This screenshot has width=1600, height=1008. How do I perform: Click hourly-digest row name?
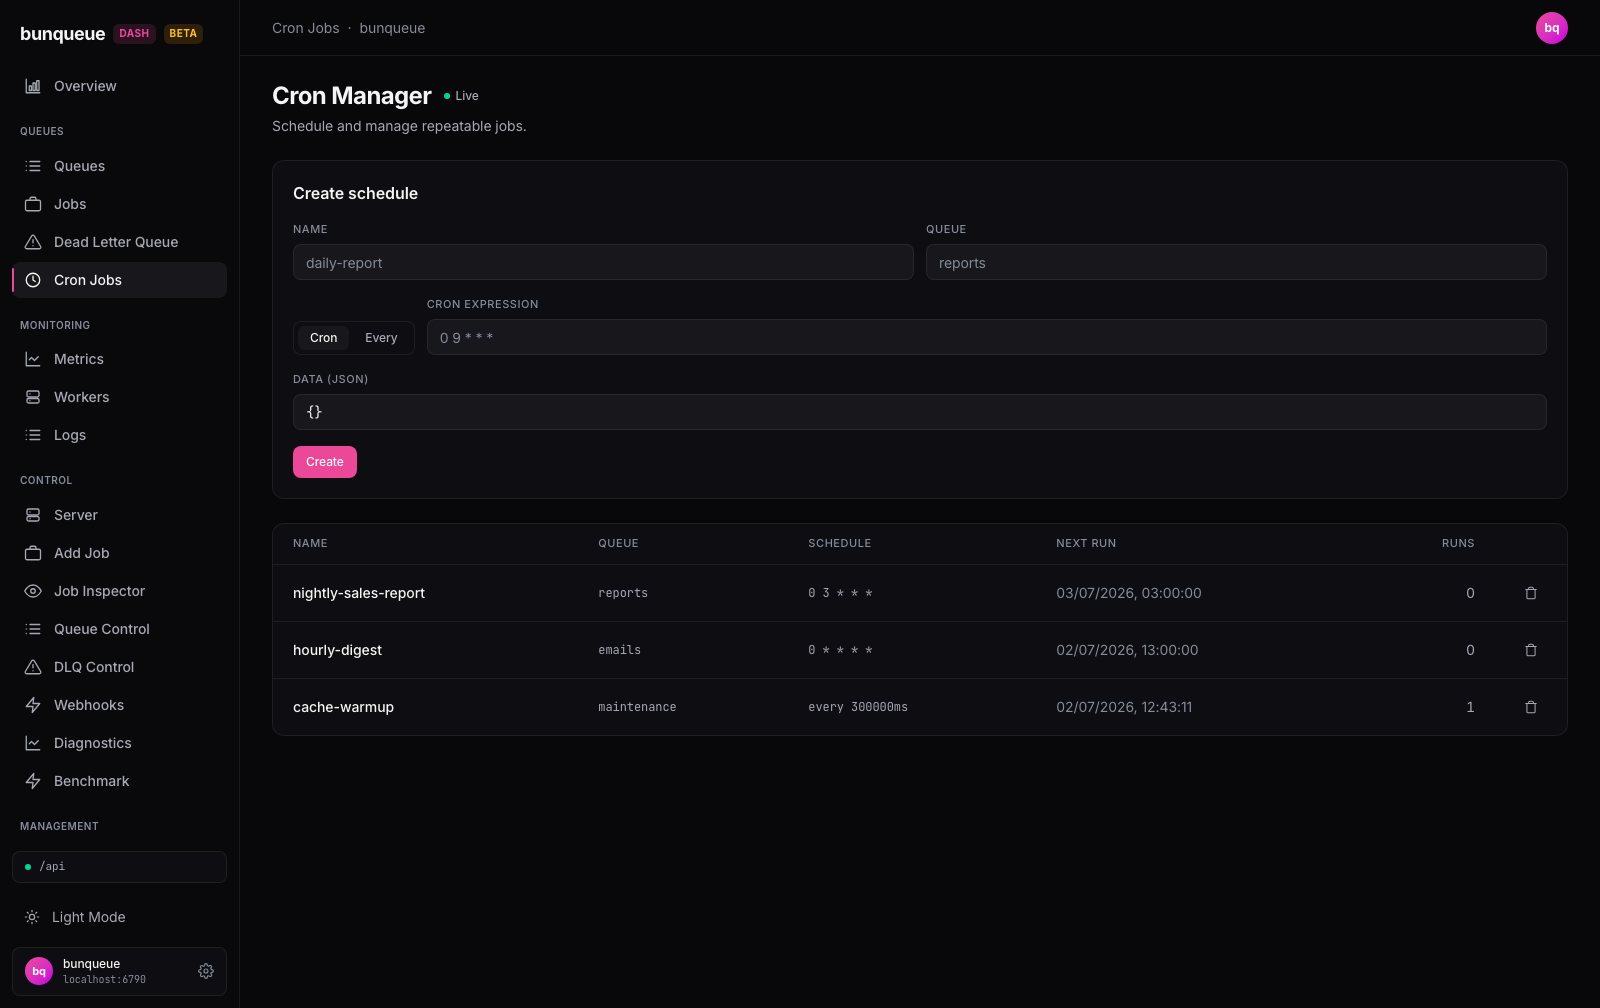point(337,650)
